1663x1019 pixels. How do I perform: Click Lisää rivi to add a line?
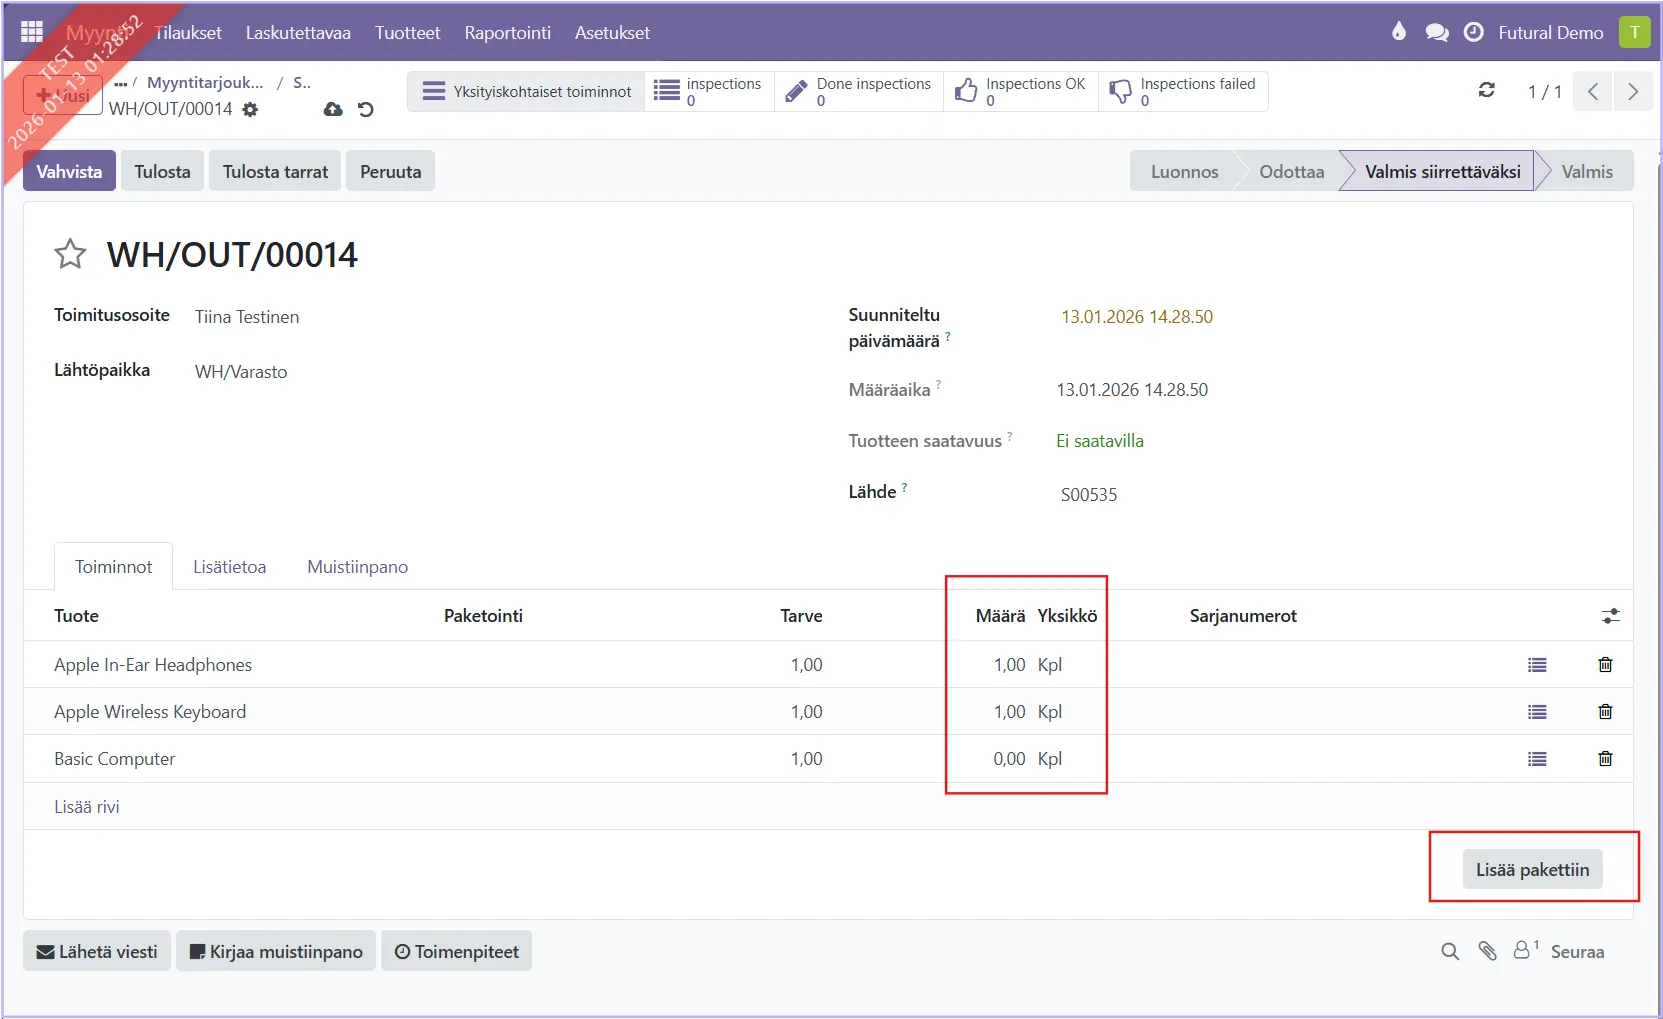[87, 807]
